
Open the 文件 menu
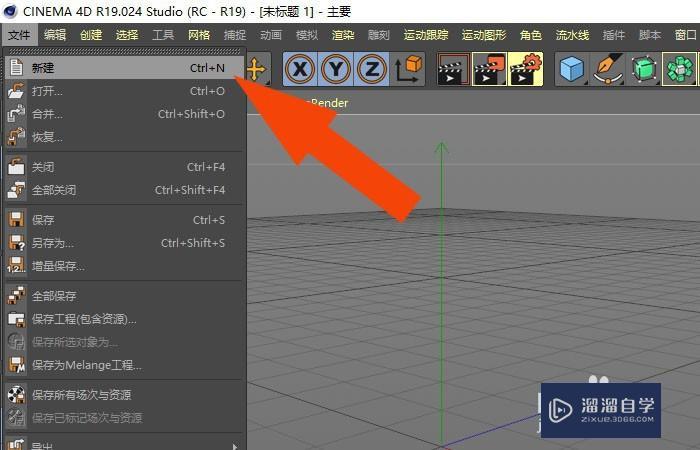tap(19, 35)
